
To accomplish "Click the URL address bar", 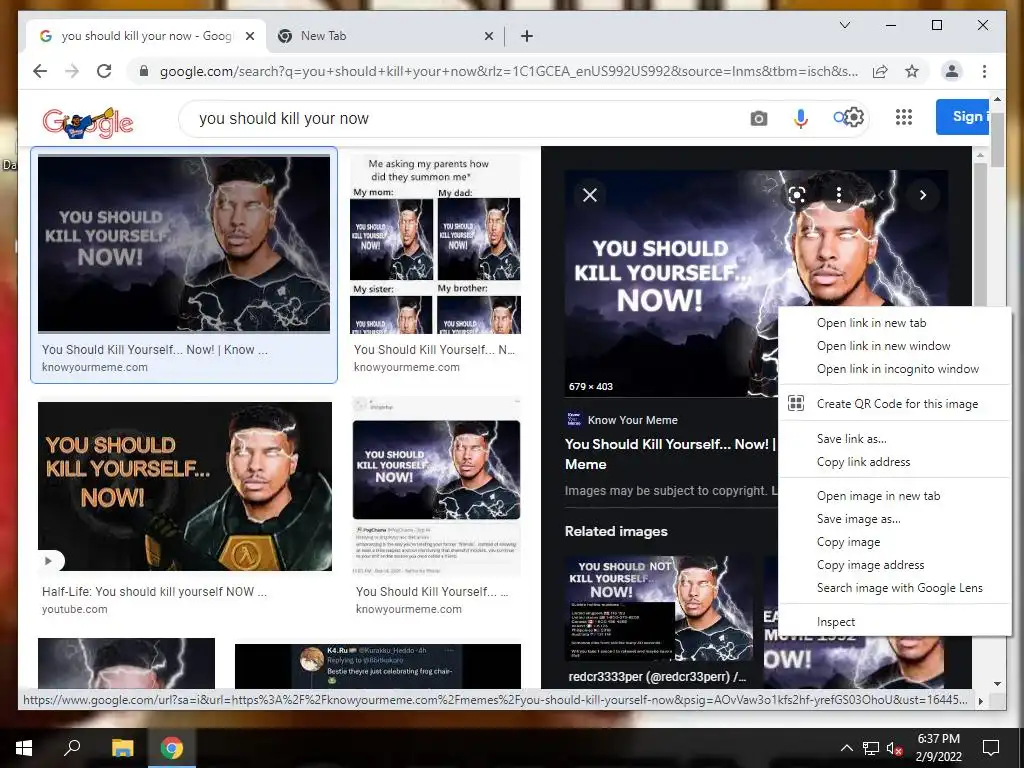I will click(509, 71).
